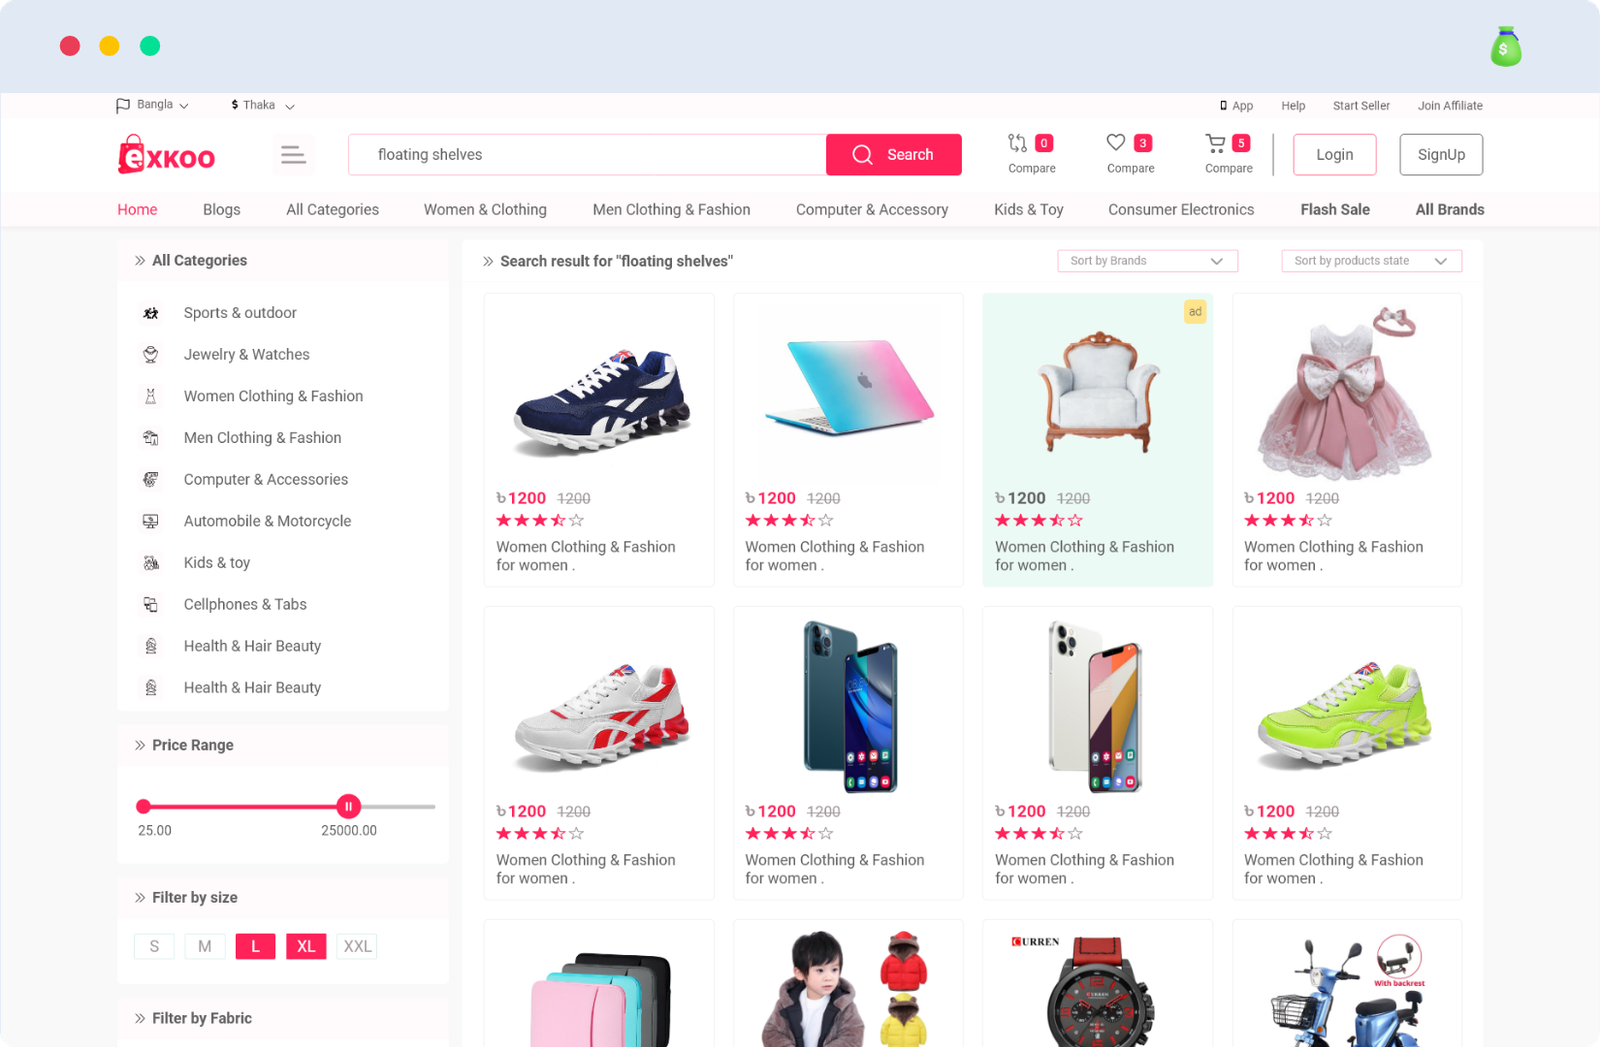Click double-chevron icon beside Filter by size
The width and height of the screenshot is (1600, 1047).
[140, 898]
